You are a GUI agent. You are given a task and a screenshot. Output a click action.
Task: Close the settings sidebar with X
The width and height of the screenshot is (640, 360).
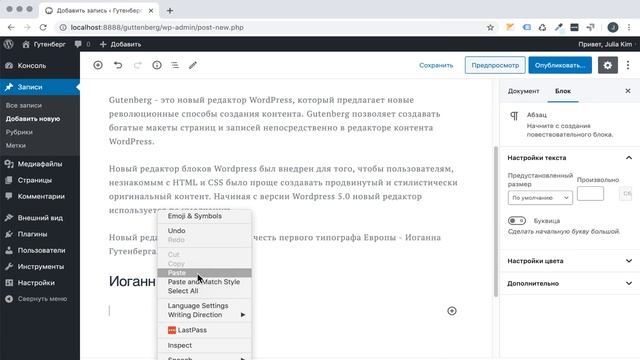[x=628, y=91]
